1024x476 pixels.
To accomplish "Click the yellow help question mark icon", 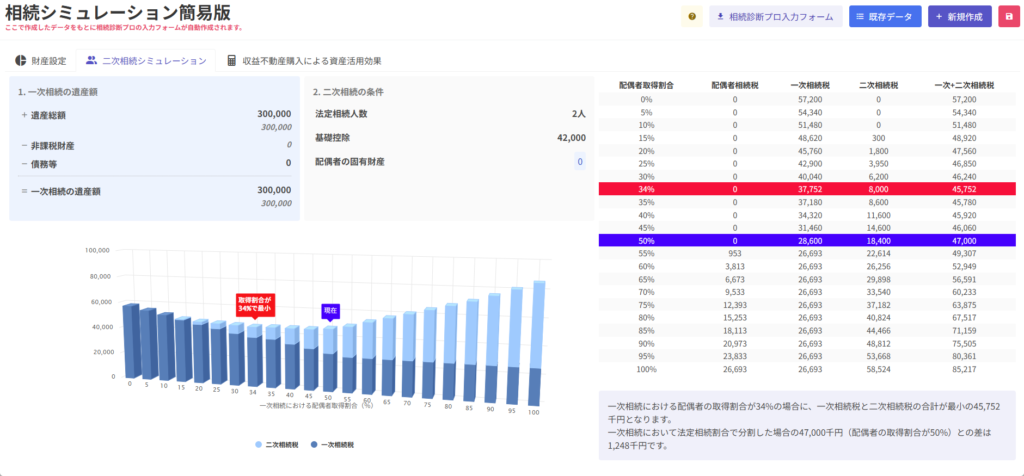I will coord(691,17).
